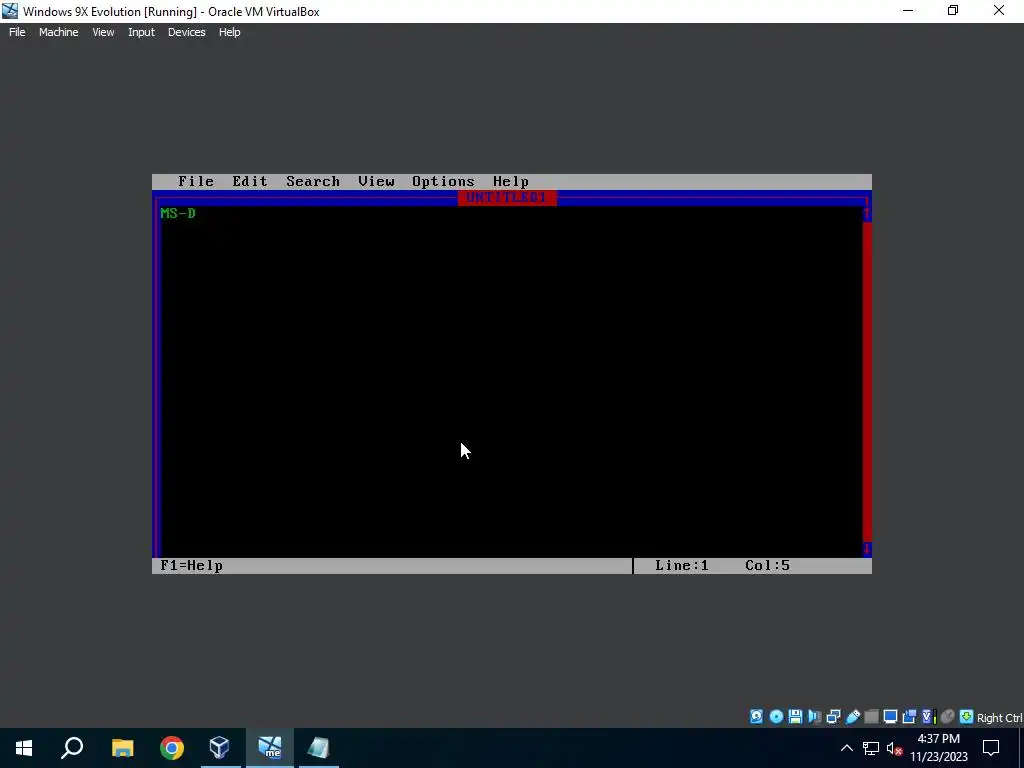Open Google Chrome from the taskbar
Image resolution: width=1024 pixels, height=768 pixels.
click(x=172, y=748)
